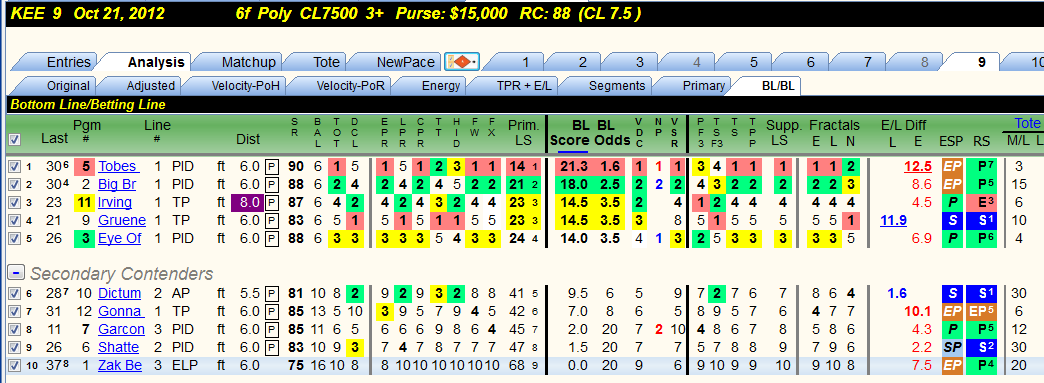Open the Tobes horse link
This screenshot has width=1044, height=383.
pos(119,166)
